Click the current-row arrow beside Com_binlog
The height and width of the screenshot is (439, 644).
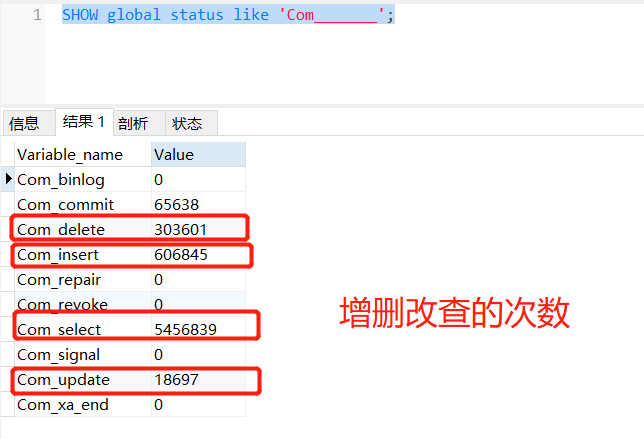pos(8,179)
